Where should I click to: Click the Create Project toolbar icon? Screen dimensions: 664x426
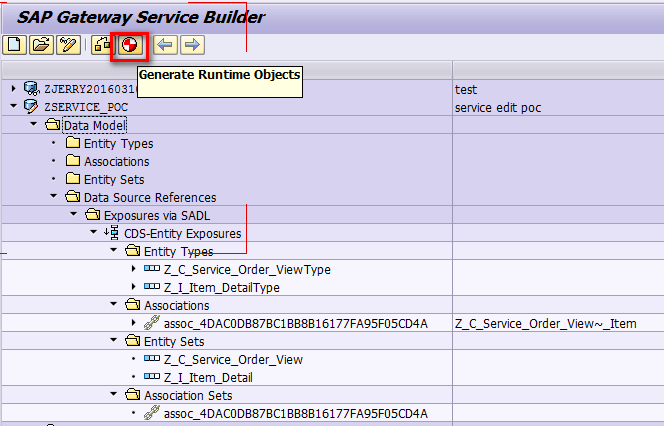(x=15, y=45)
